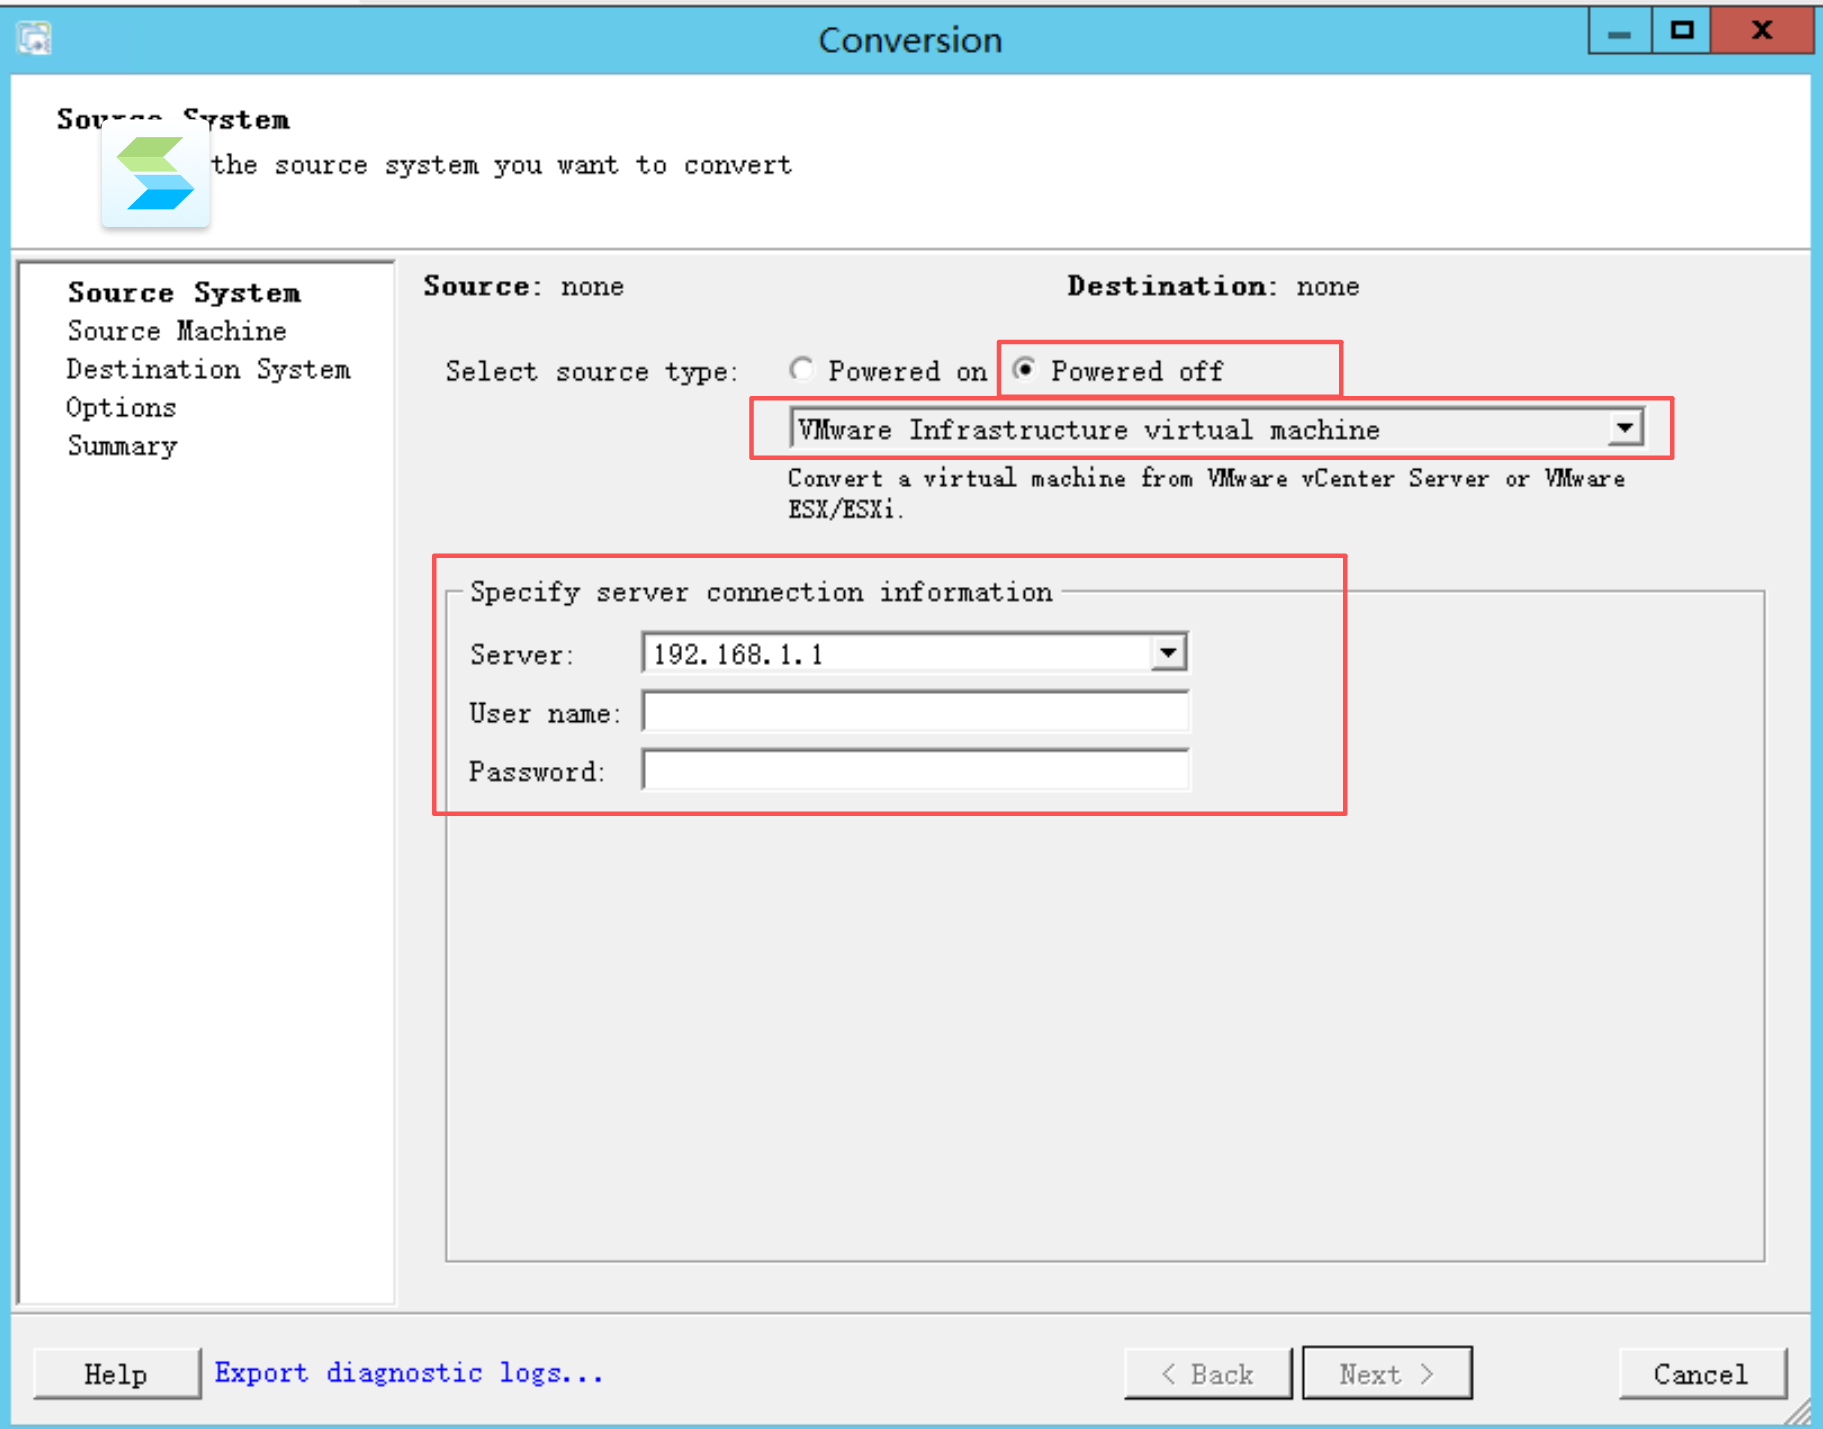Click the green and blue overlay logo icon

(x=155, y=174)
